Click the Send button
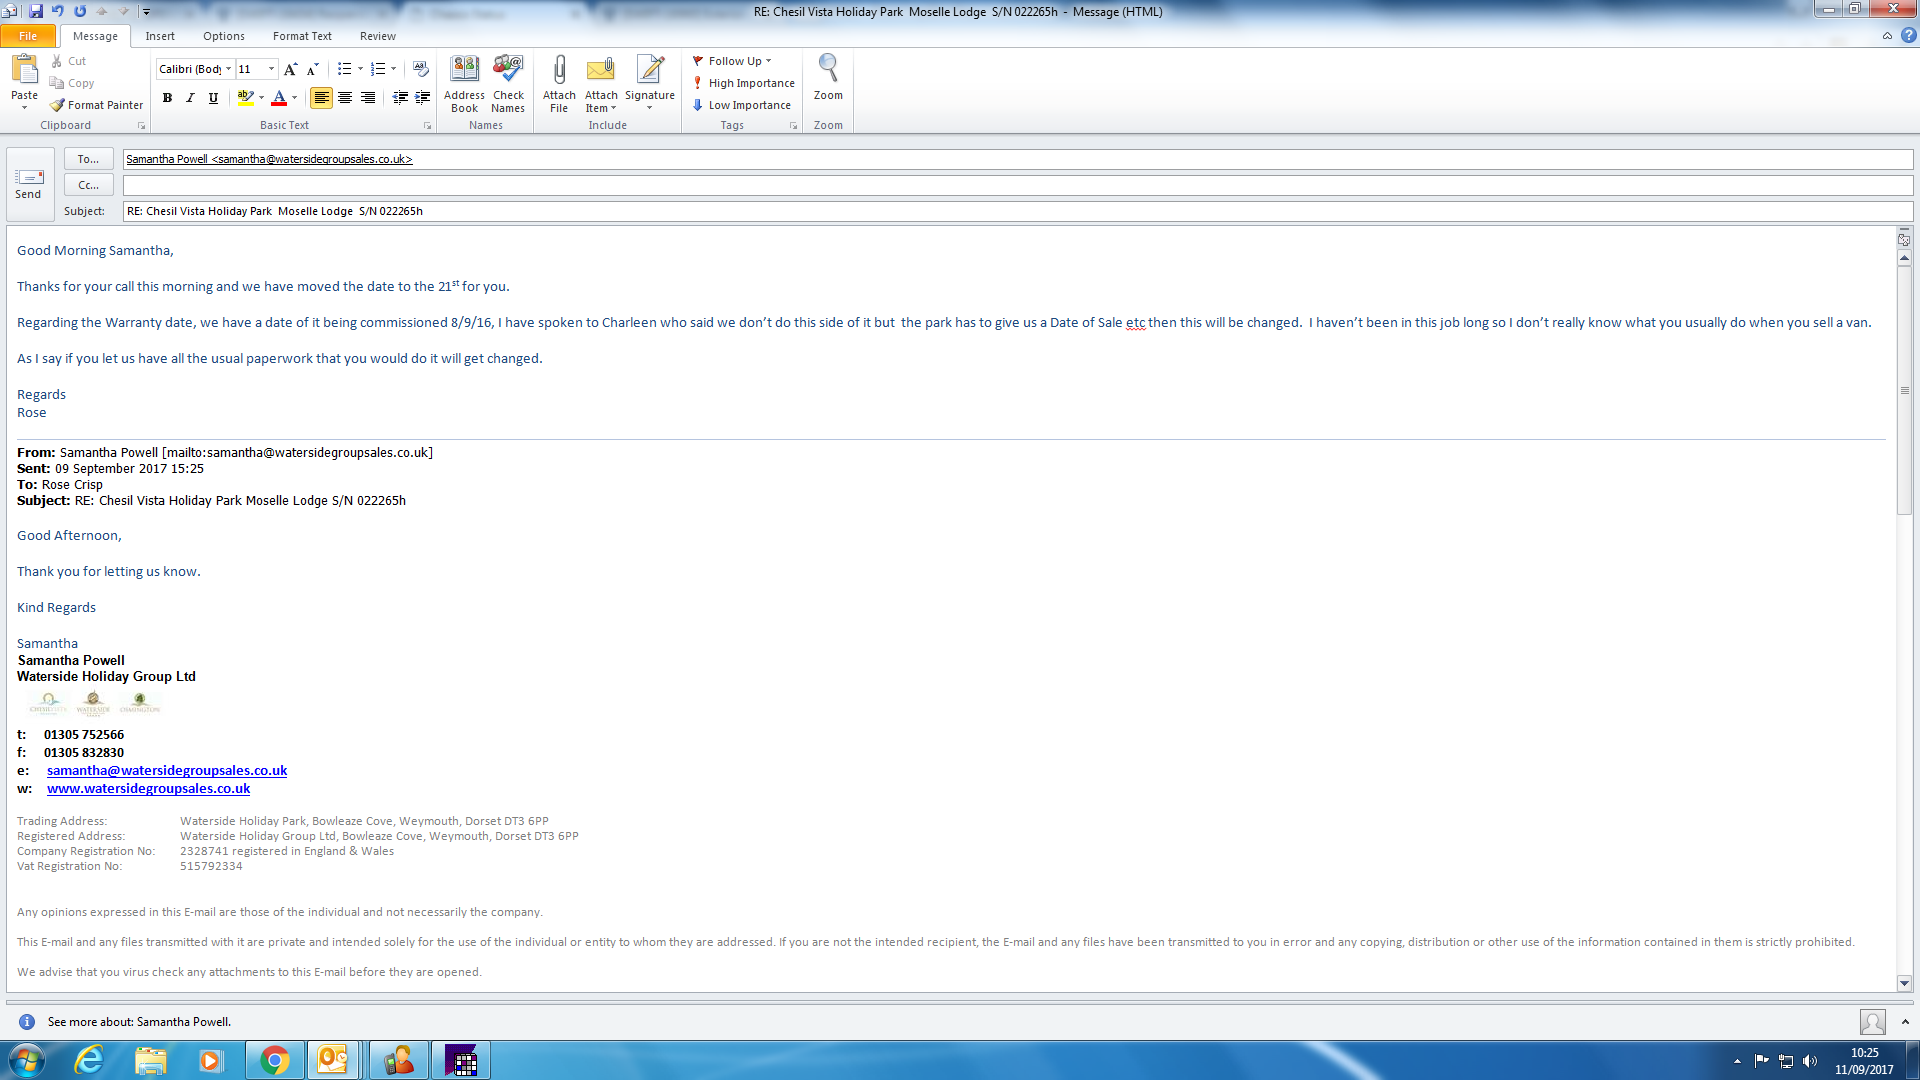 point(29,183)
